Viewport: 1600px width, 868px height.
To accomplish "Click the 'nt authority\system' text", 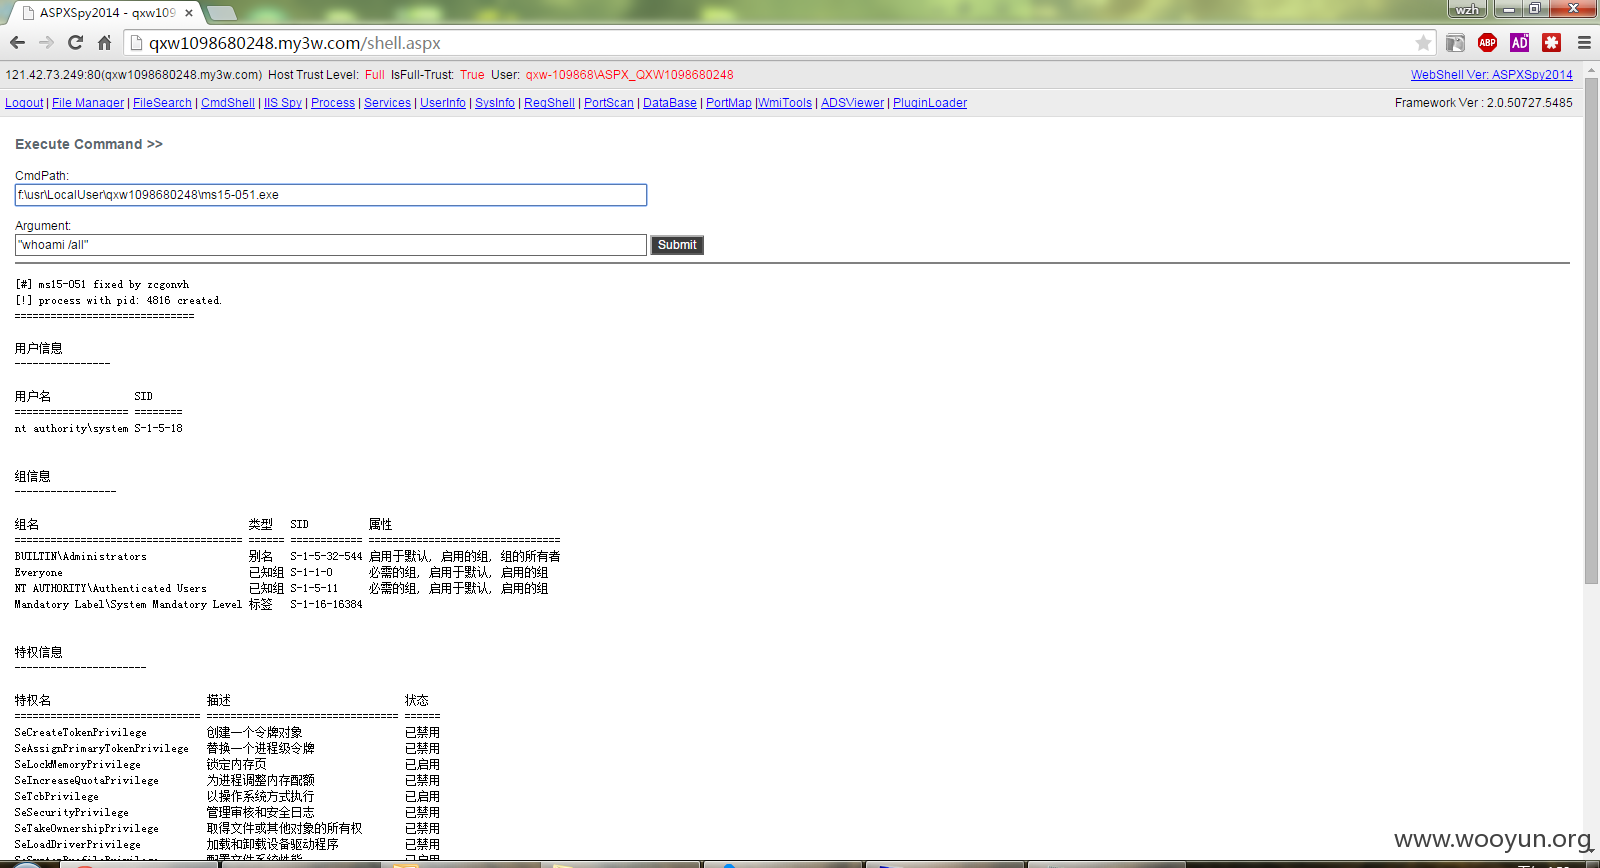I will click(71, 428).
